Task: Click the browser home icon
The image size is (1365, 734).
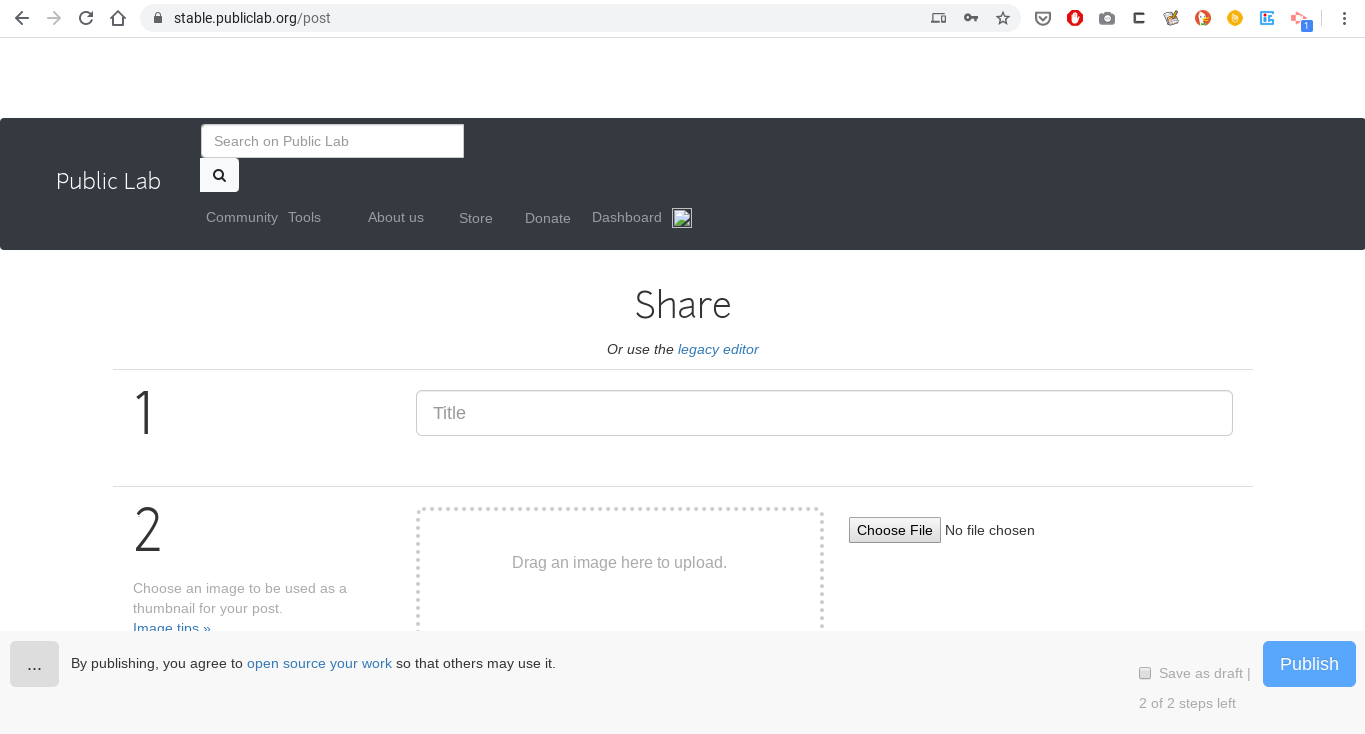Action: tap(117, 17)
